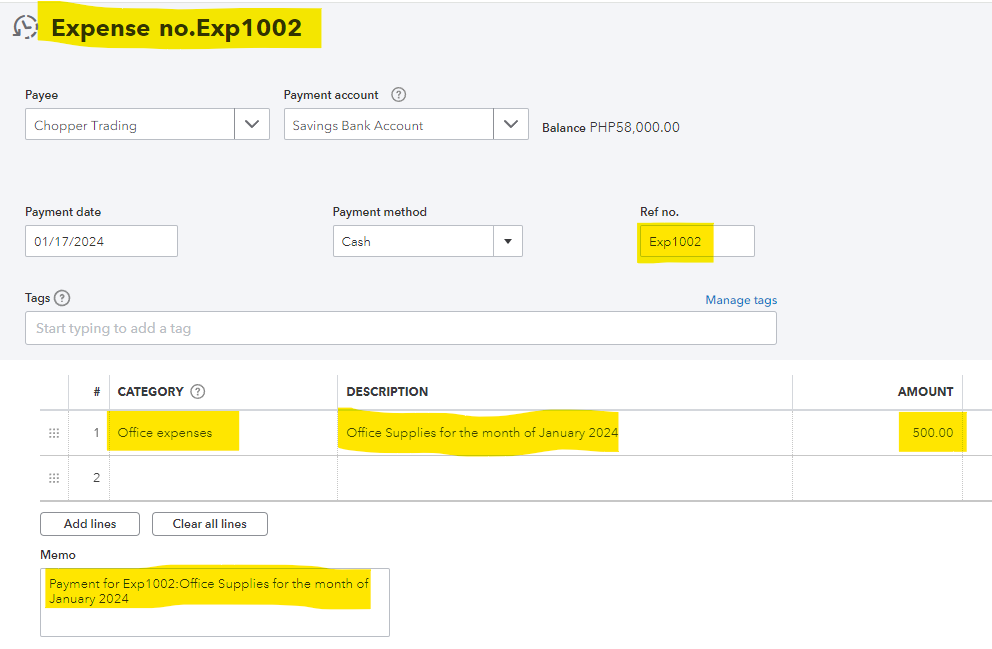The width and height of the screenshot is (992, 649).
Task: Click the Payment account help icon
Action: click(x=398, y=95)
